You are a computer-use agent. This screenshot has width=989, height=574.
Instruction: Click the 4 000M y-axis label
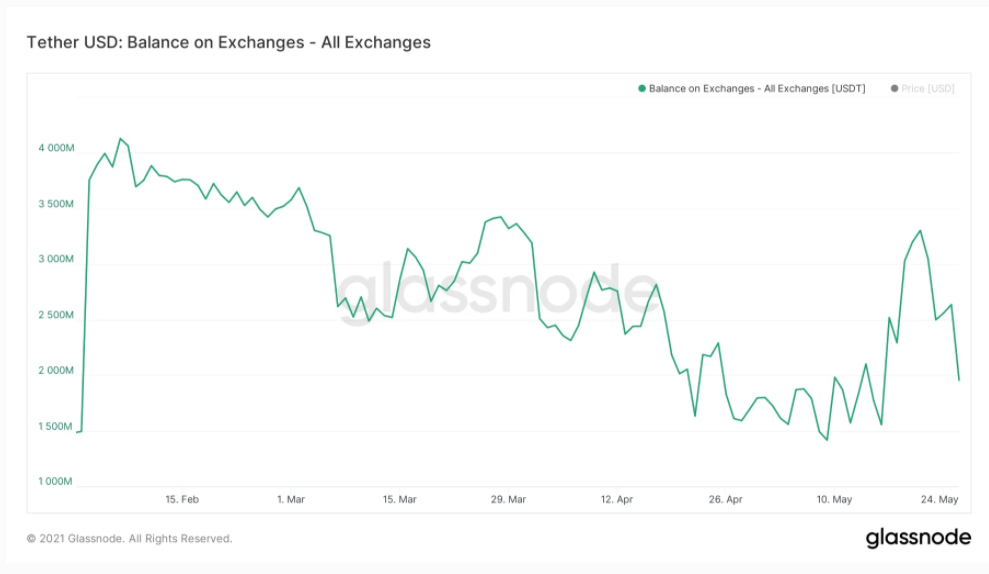click(56, 148)
